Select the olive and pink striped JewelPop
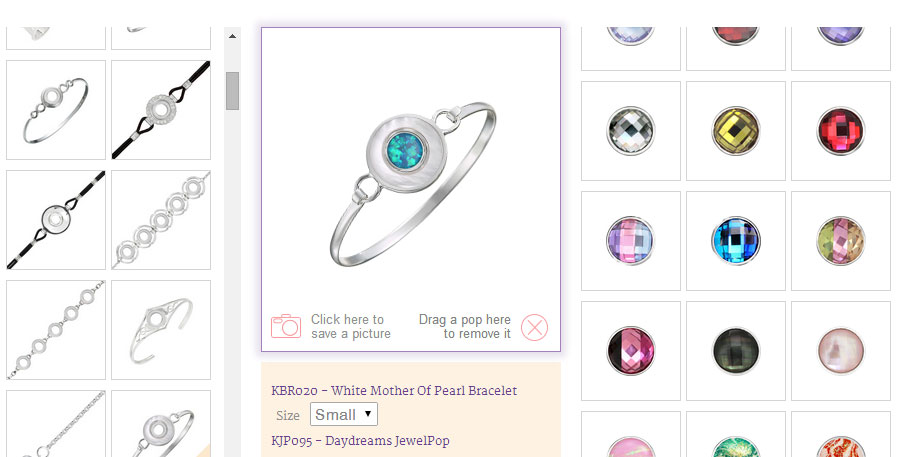The width and height of the screenshot is (897, 457). click(840, 241)
